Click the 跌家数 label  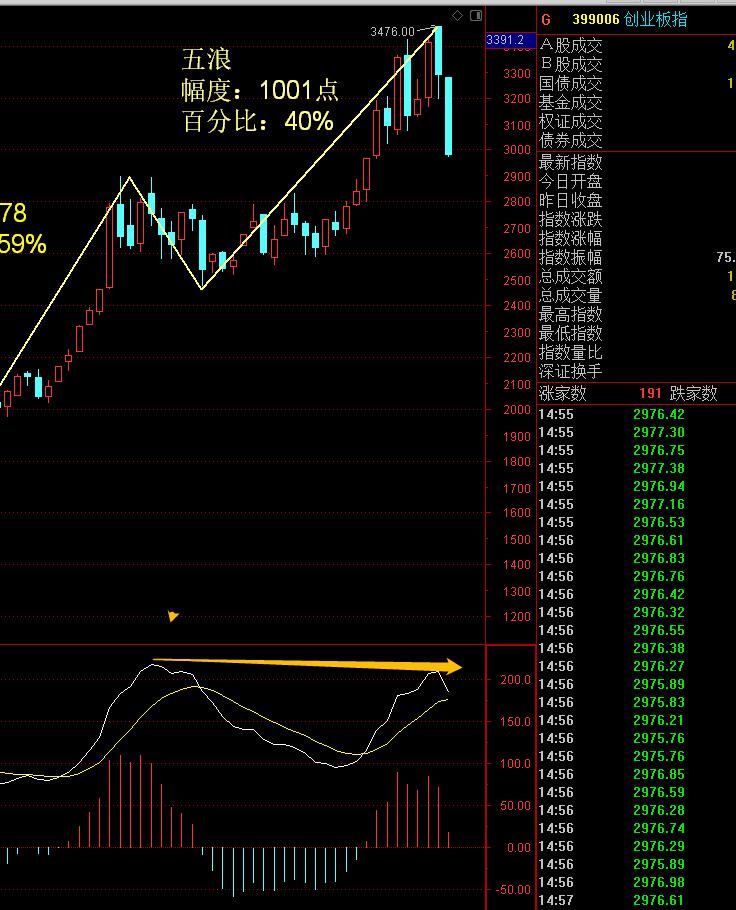point(694,393)
